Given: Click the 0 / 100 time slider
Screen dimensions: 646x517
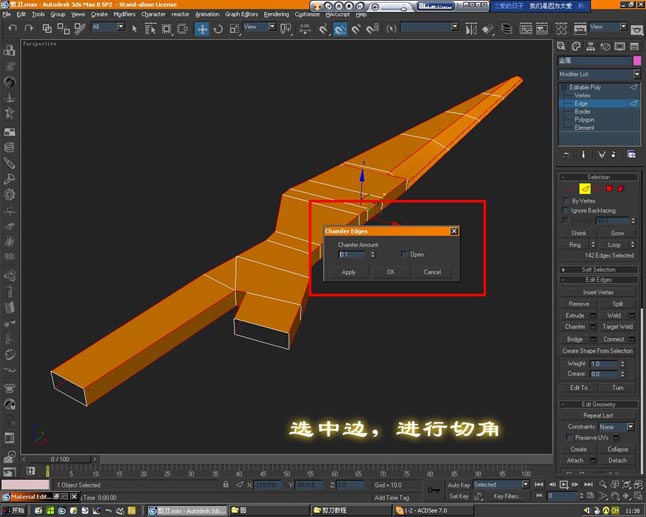Looking at the screenshot, I should tap(60, 459).
